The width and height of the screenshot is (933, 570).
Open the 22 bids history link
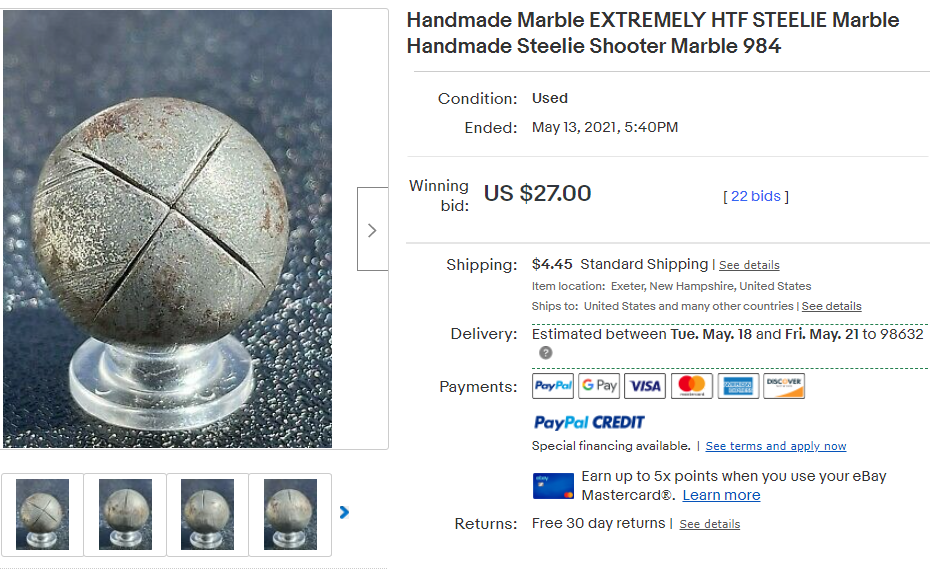[756, 196]
